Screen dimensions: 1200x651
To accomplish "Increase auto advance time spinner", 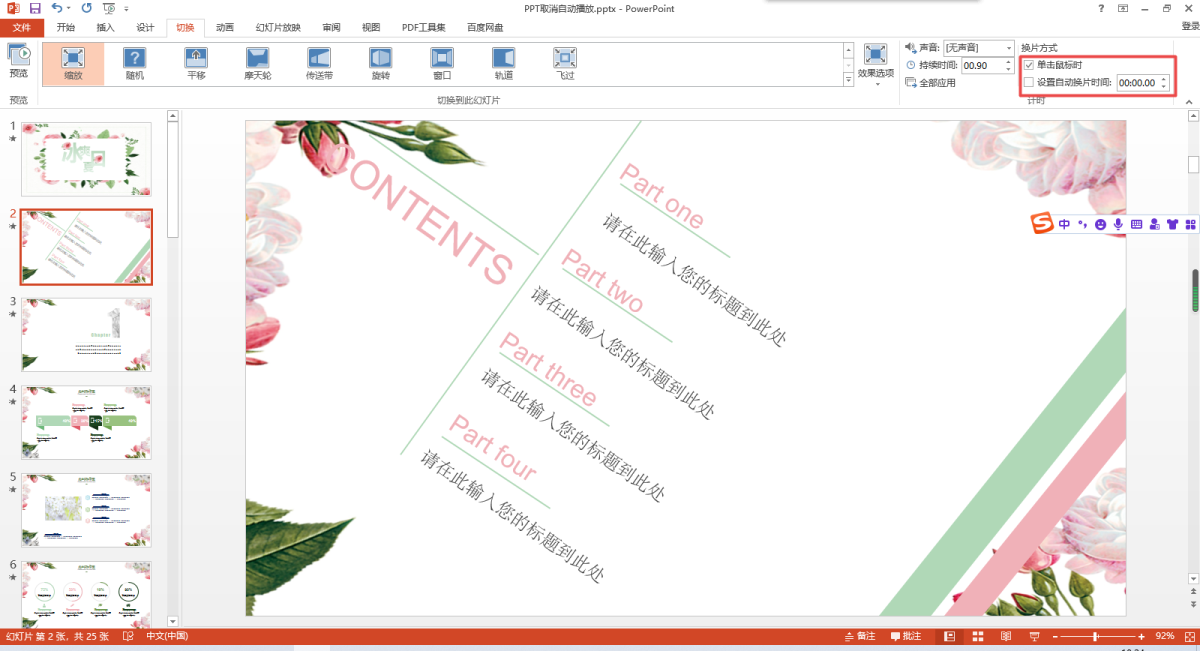I will [1163, 79].
